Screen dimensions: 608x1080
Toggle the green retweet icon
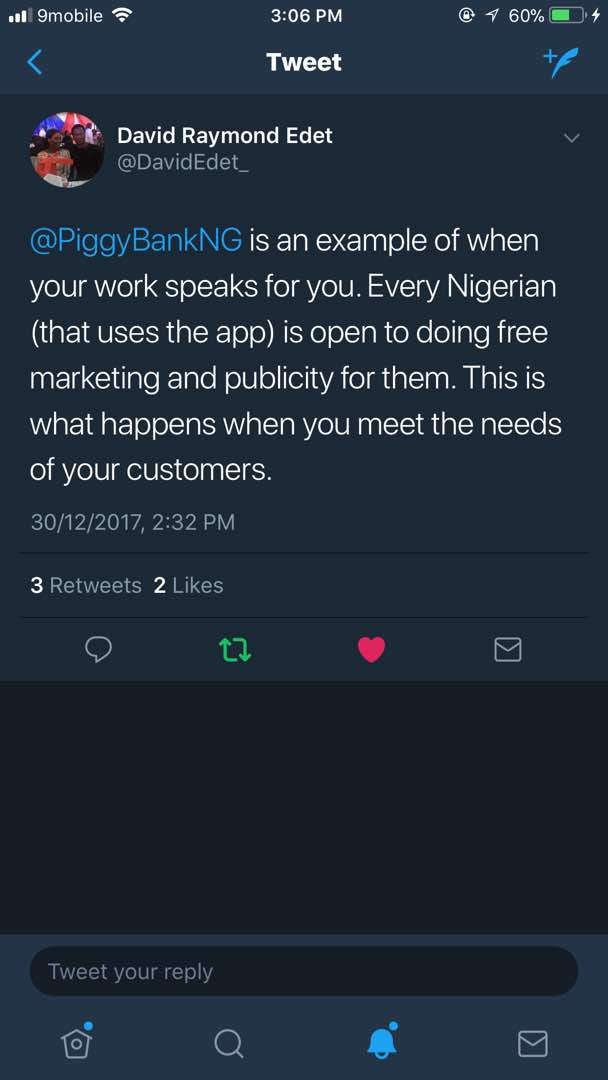click(235, 649)
